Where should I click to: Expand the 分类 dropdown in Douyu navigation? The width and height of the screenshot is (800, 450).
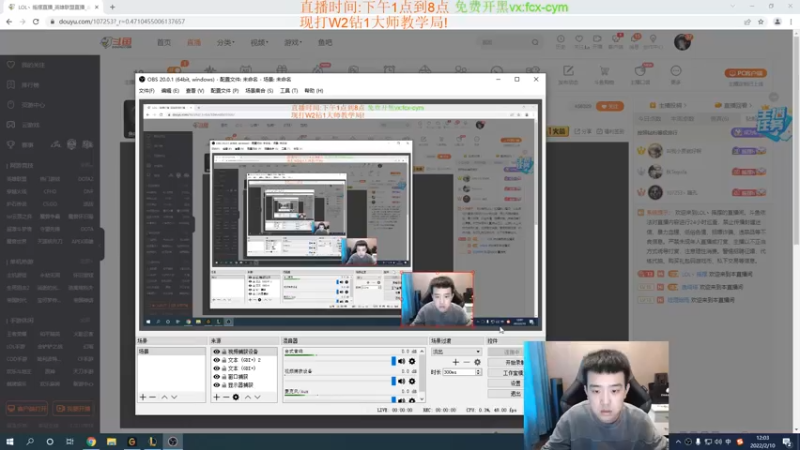tap(226, 42)
